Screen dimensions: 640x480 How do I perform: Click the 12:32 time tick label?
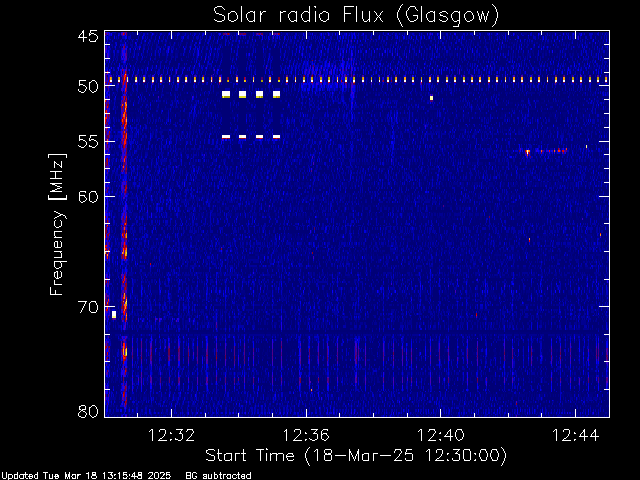click(171, 435)
